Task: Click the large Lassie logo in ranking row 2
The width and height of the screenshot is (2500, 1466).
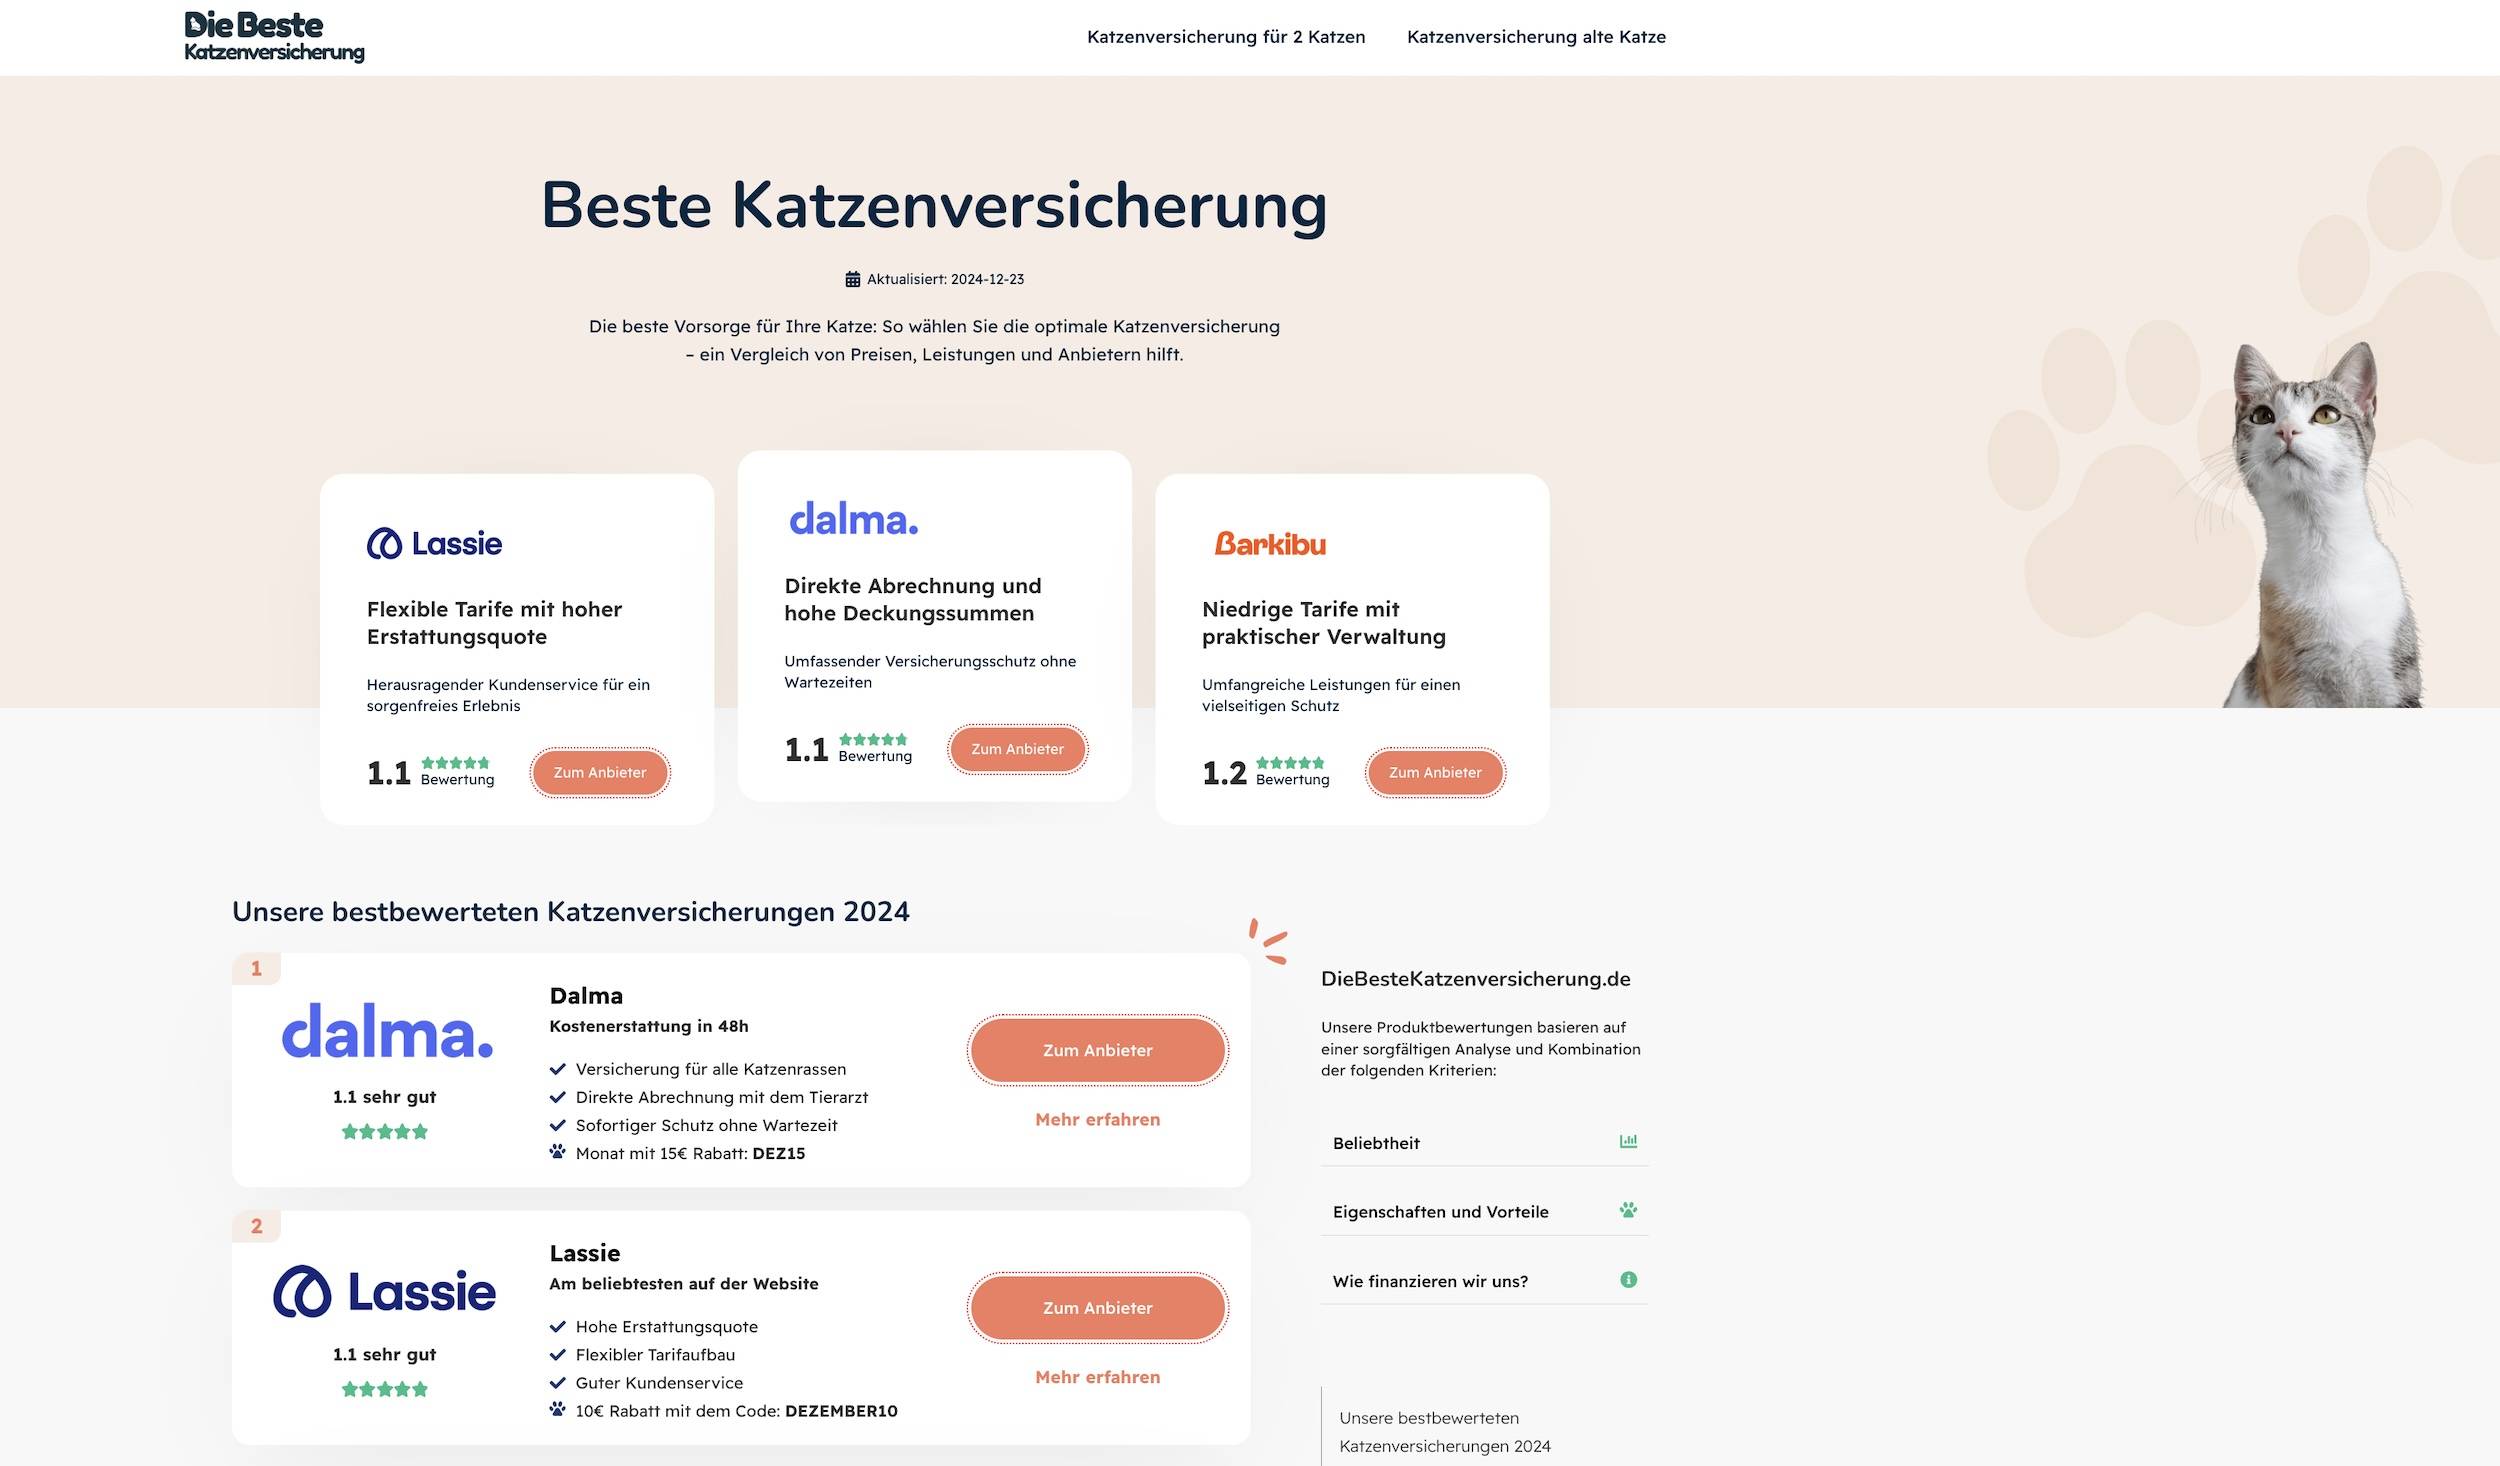Action: tap(384, 1291)
